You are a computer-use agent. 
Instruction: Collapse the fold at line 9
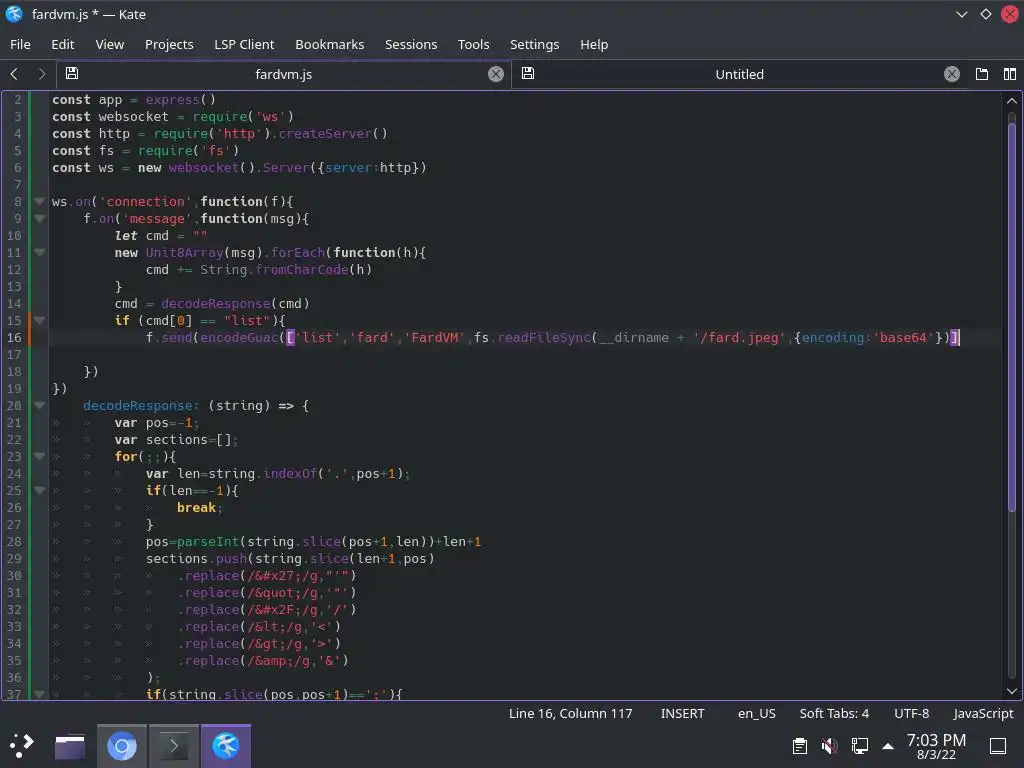tap(40, 218)
